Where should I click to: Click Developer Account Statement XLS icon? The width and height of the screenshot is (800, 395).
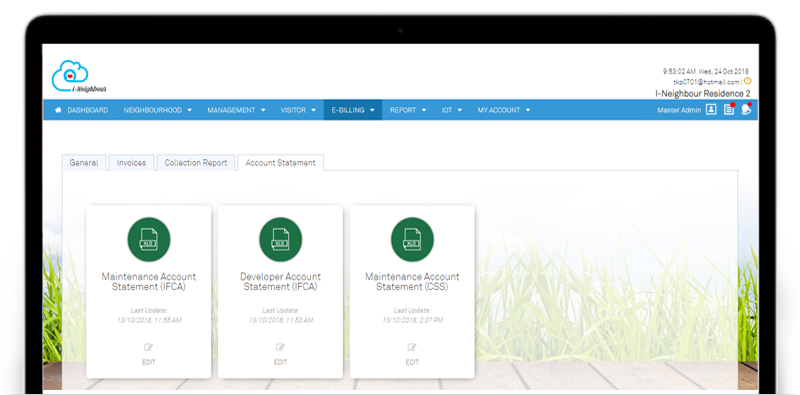click(x=280, y=239)
